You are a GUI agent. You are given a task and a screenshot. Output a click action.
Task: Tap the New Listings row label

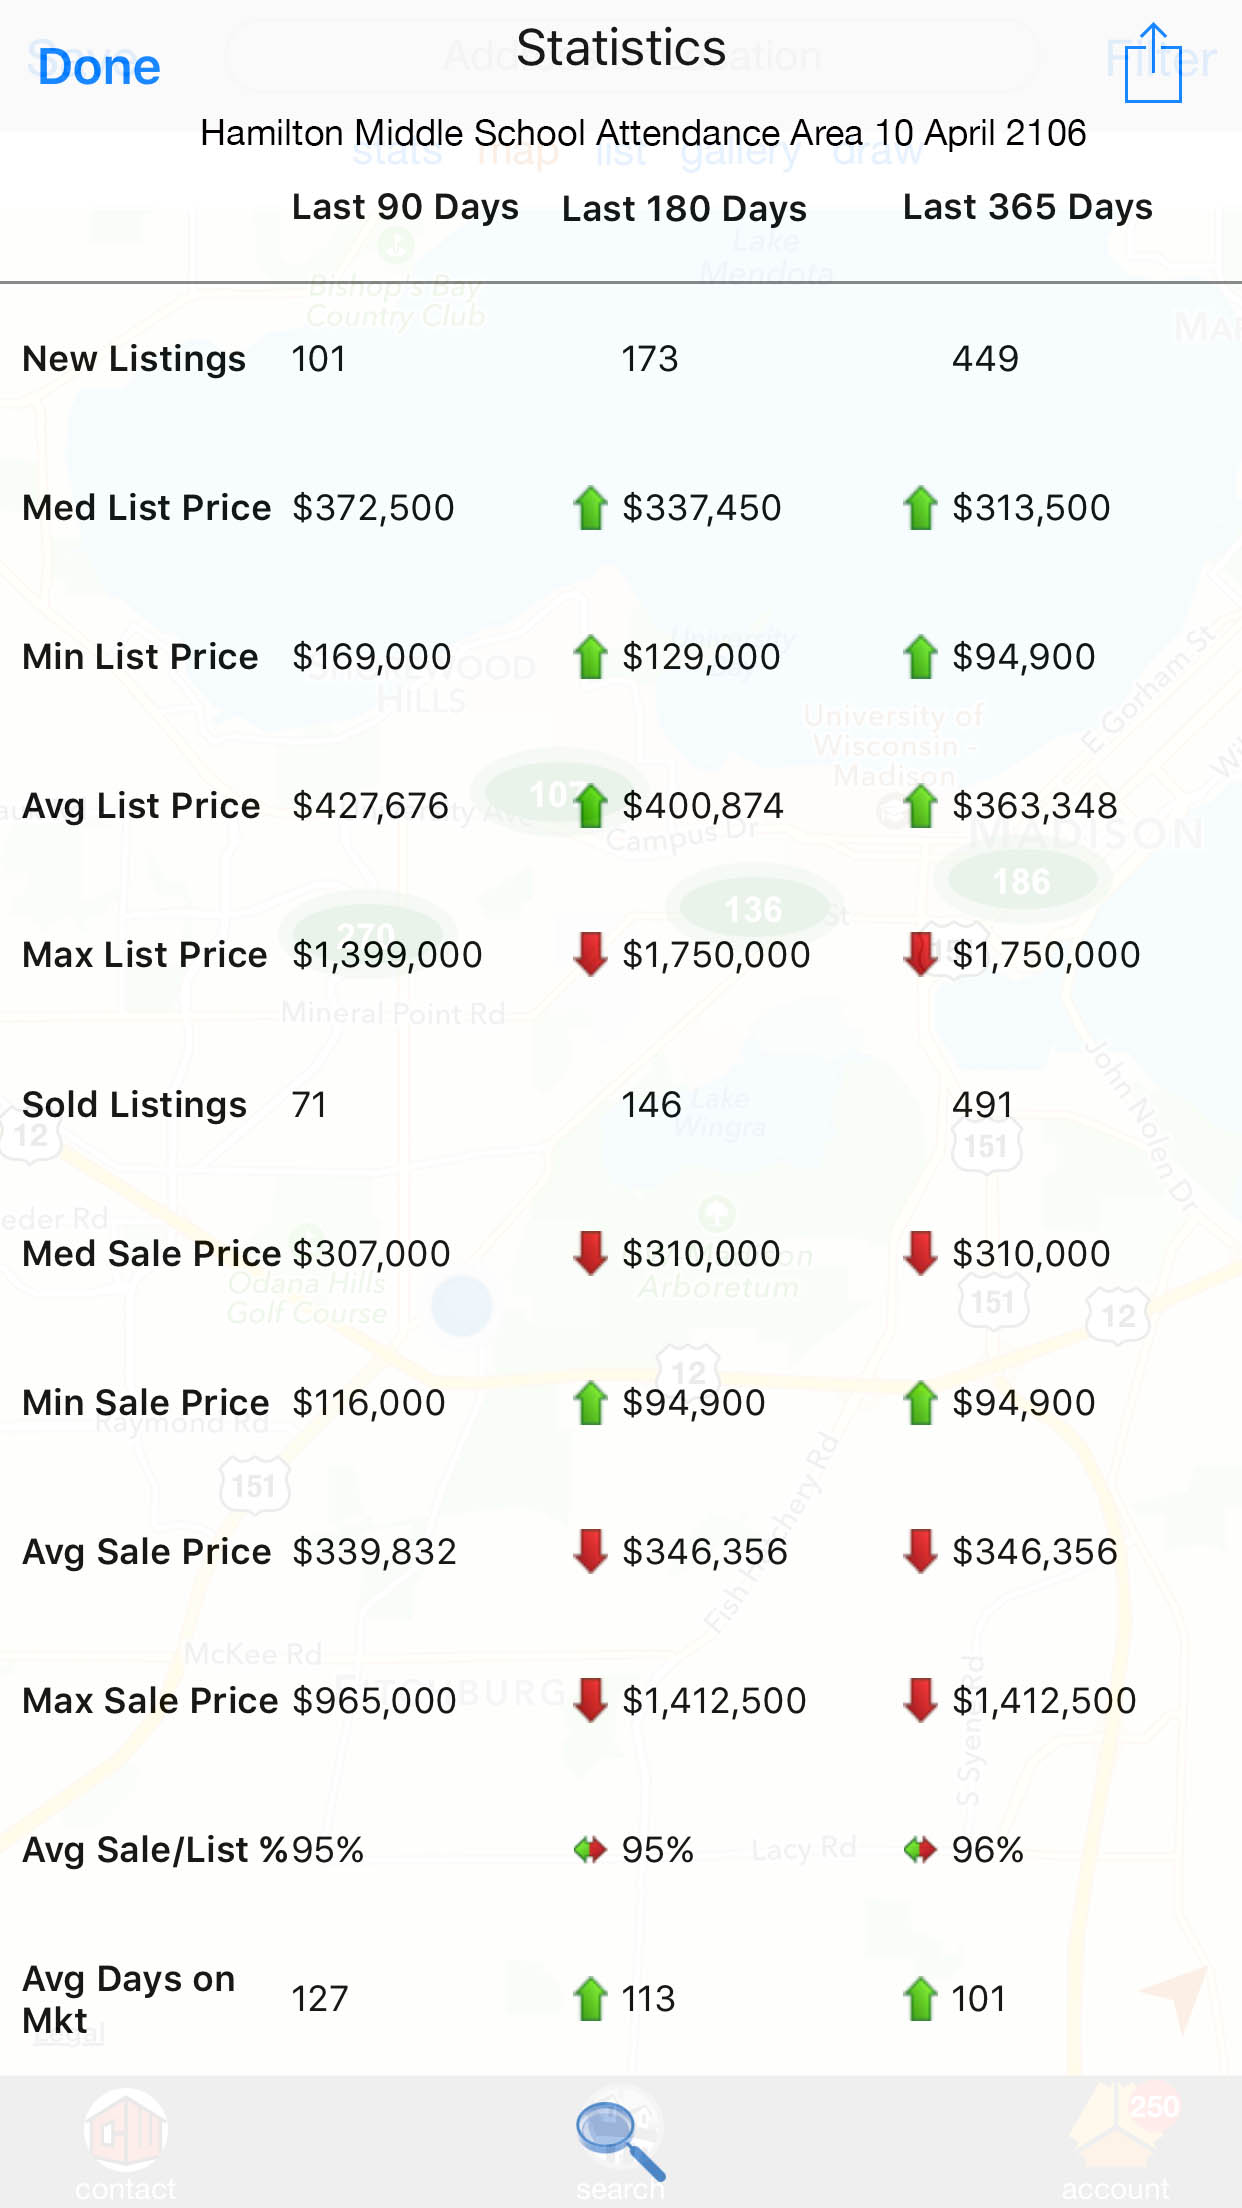[134, 359]
